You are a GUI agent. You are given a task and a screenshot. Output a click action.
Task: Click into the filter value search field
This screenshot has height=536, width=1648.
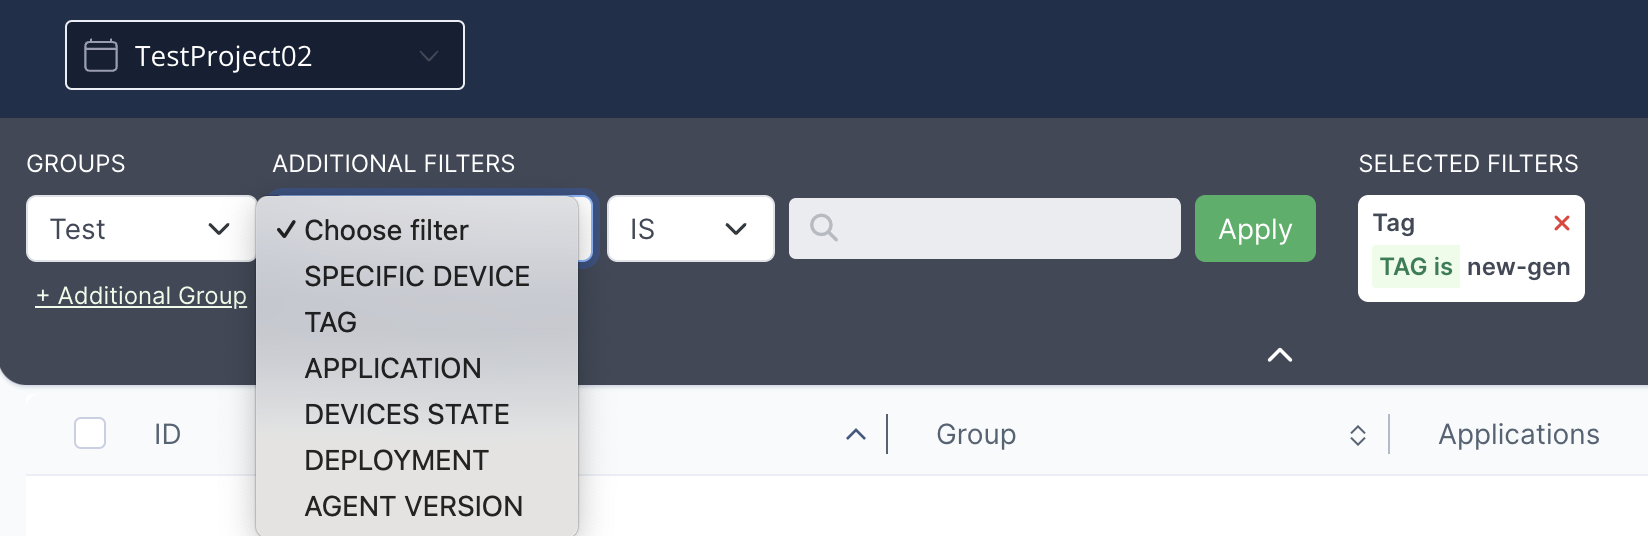[985, 228]
